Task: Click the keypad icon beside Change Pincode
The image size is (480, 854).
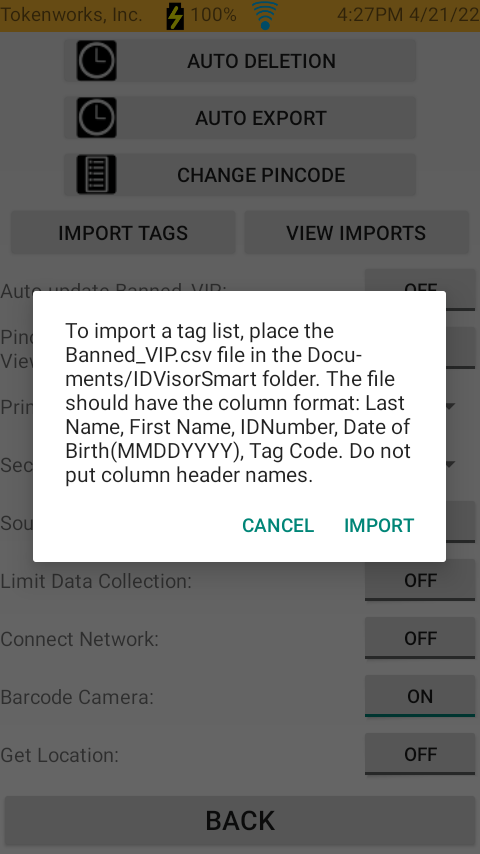Action: click(96, 175)
